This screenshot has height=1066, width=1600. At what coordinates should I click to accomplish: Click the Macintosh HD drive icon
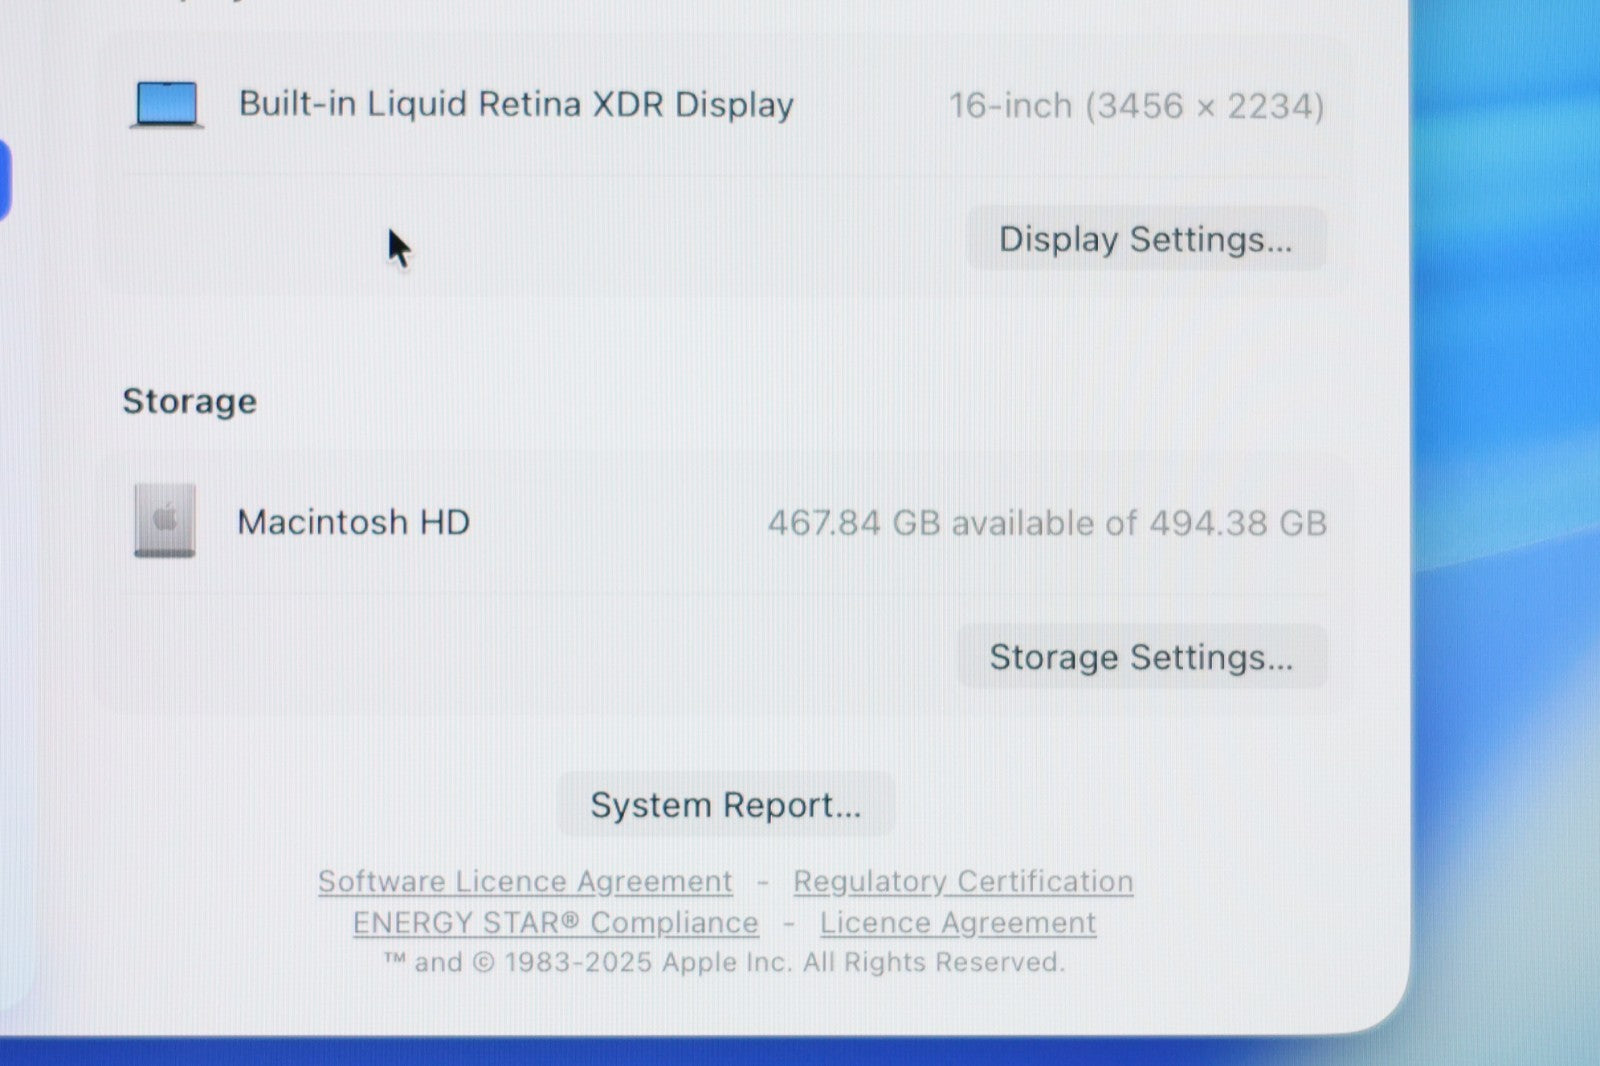click(165, 521)
